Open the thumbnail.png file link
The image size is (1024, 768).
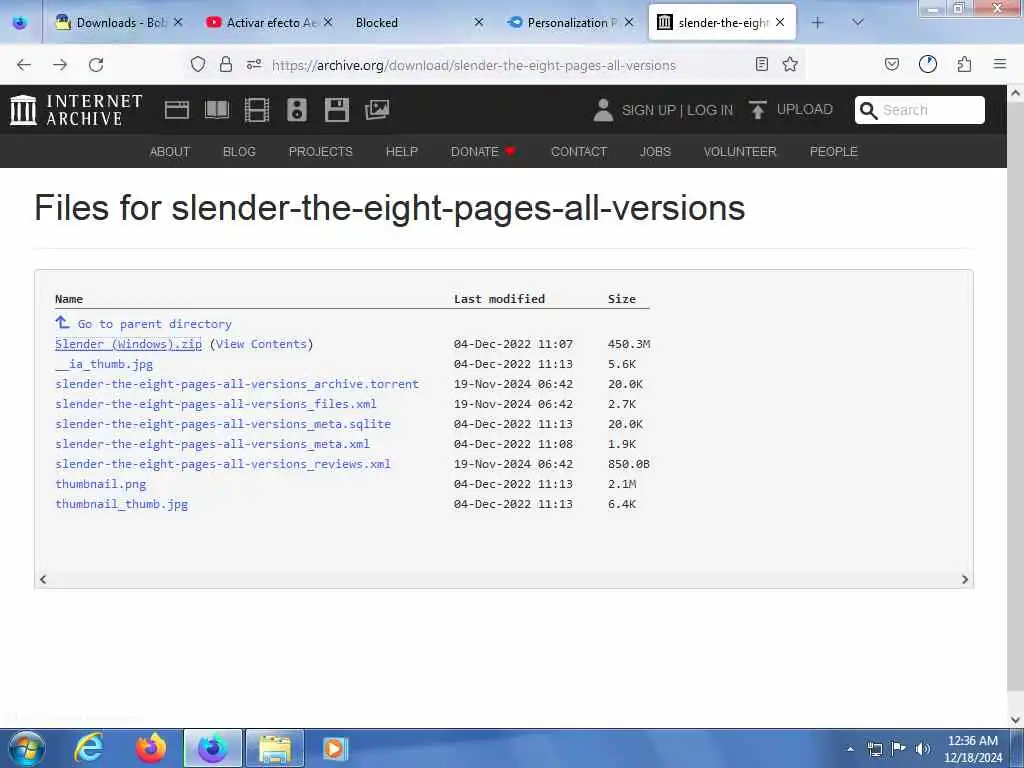[101, 484]
